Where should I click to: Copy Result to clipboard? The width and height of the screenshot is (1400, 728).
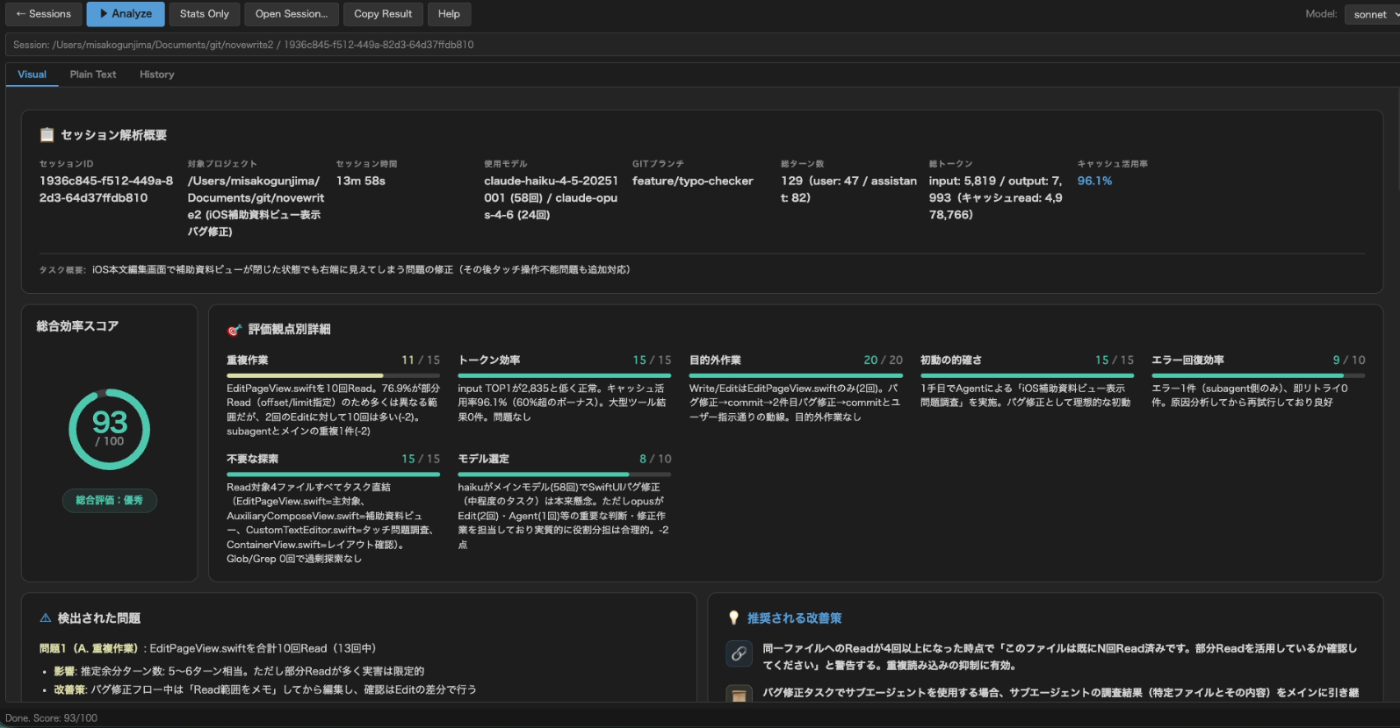coord(383,14)
